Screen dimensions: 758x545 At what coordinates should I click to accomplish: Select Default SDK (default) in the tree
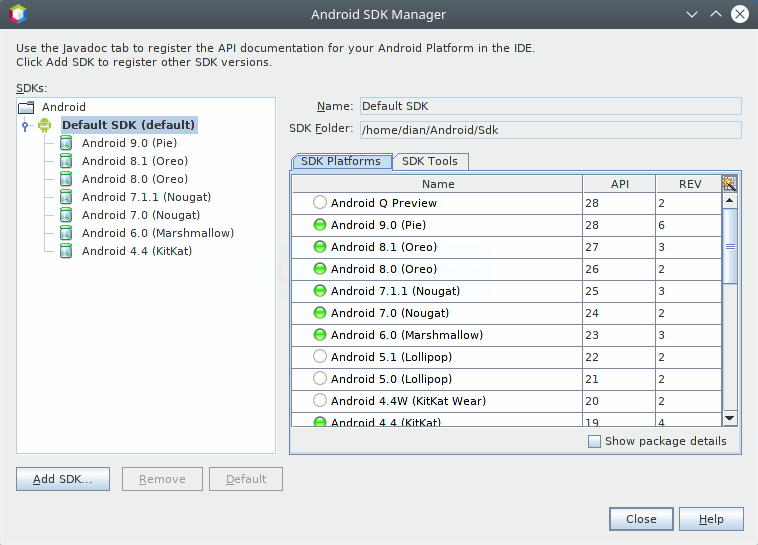[129, 125]
